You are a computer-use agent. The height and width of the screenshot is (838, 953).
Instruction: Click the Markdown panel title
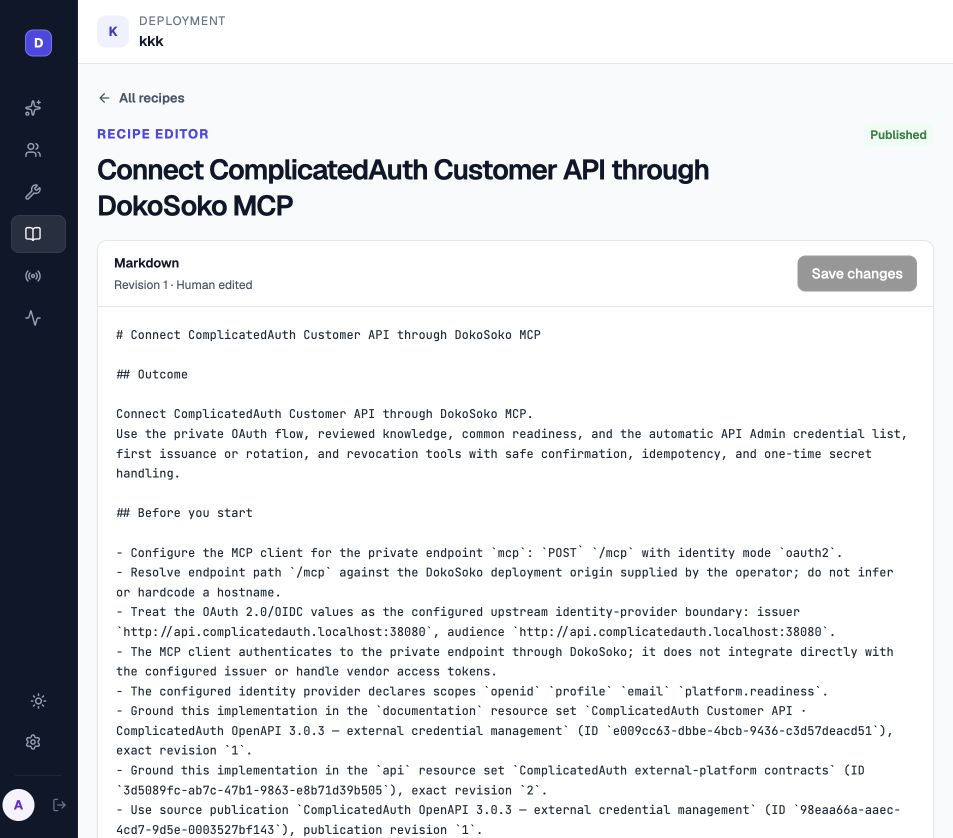(146, 263)
